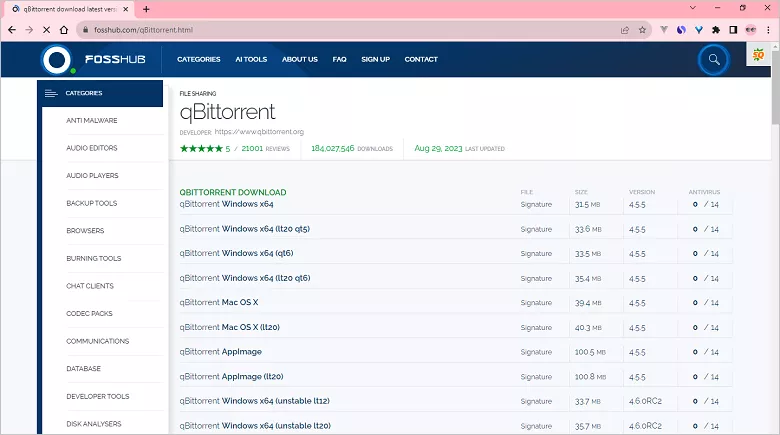
Task: Open the SIGN UP nav item
Action: (376, 59)
